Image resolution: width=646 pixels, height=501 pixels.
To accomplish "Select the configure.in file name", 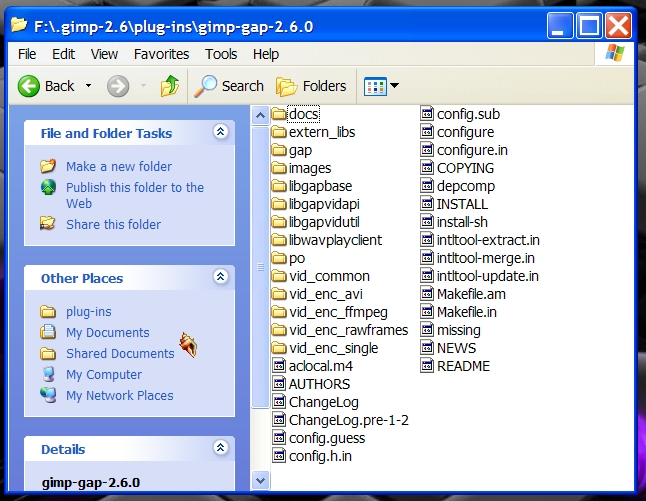I will click(472, 150).
